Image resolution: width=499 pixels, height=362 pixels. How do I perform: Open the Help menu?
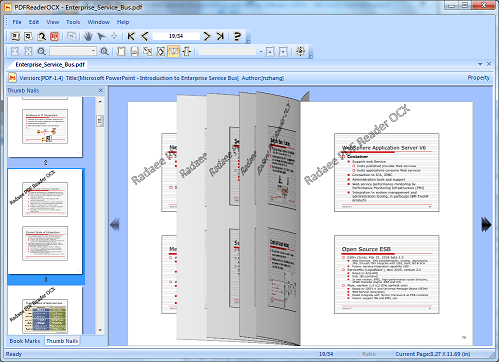point(123,22)
